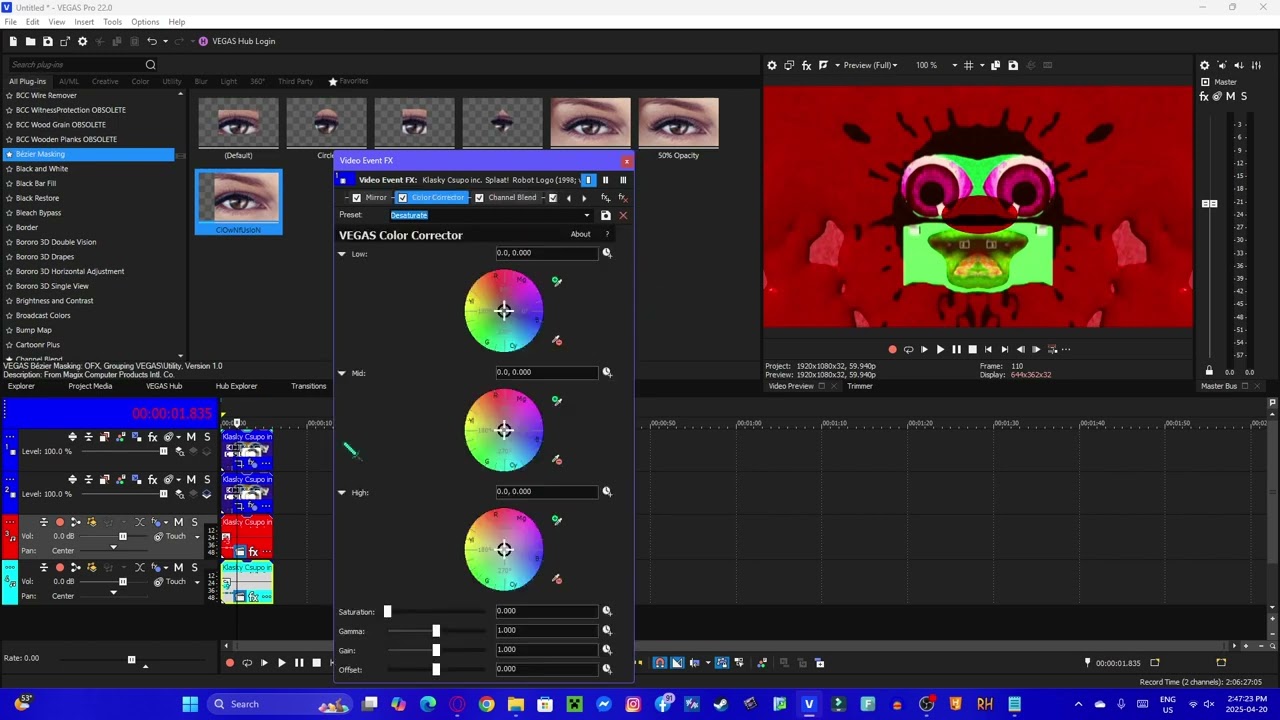Open Preview (Full) quality dropdown
The height and width of the screenshot is (720, 1280).
coord(870,65)
